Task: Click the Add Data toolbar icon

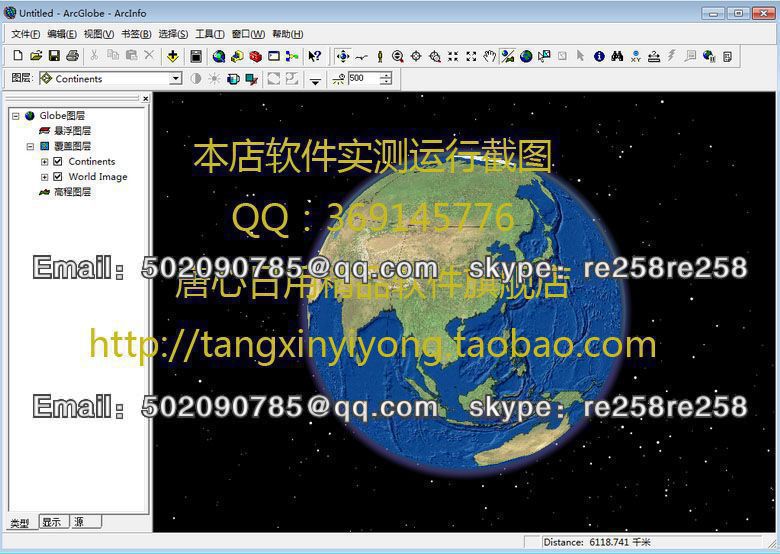Action: click(173, 56)
